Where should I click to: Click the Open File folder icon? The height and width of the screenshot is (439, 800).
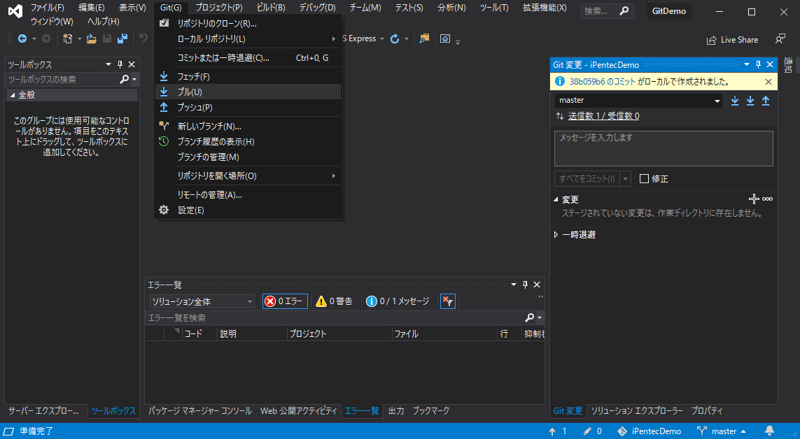(x=91, y=39)
